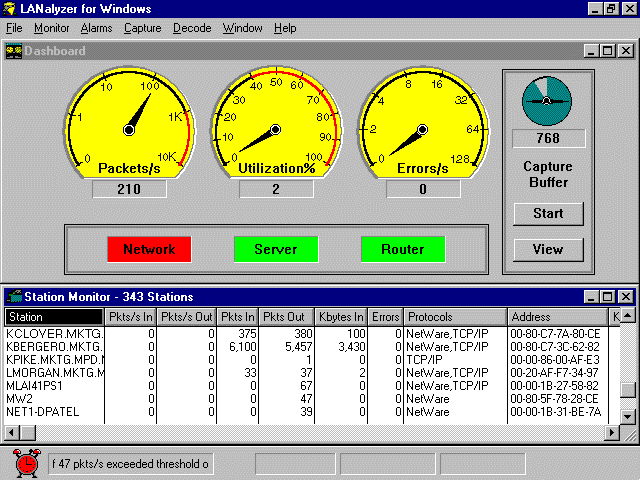Open the Help menu
Image resolution: width=640 pixels, height=480 pixels.
pyautogui.click(x=285, y=28)
